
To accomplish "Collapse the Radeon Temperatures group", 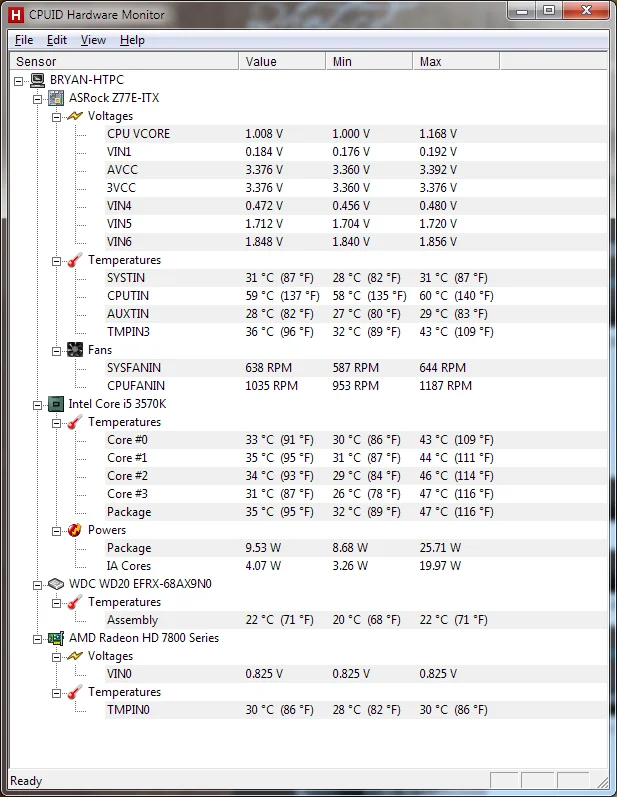I will click(56, 693).
